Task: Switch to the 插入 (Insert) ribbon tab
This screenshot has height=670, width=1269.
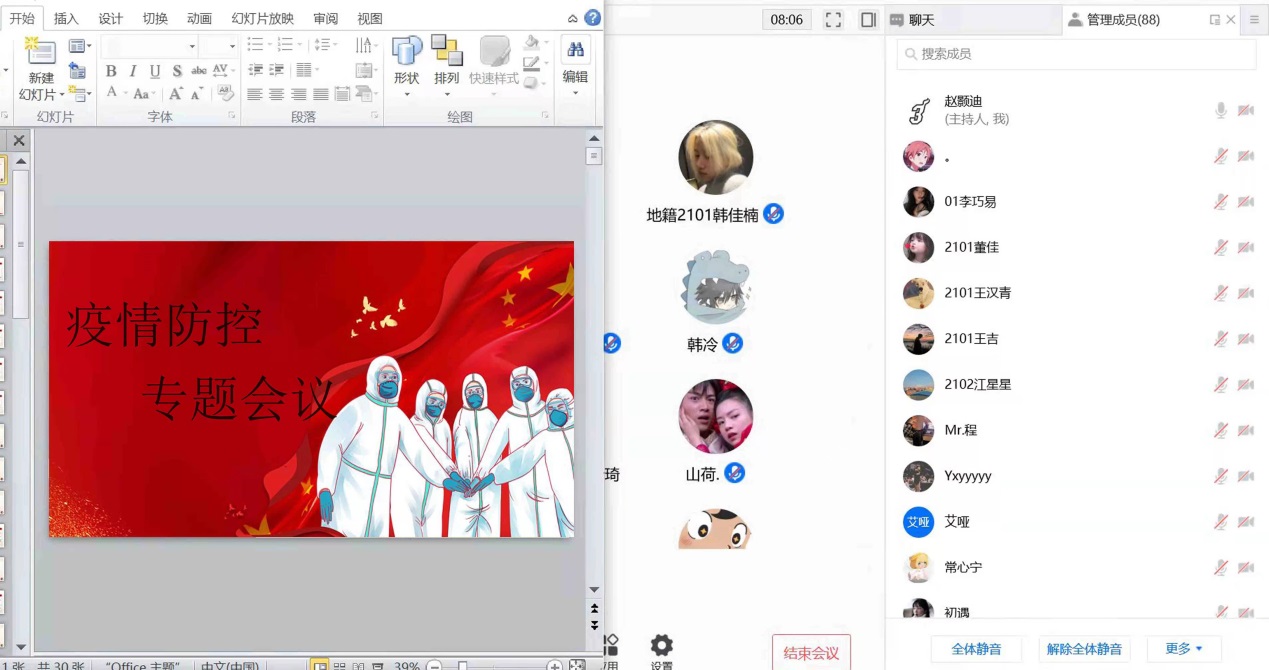Action: click(x=66, y=19)
